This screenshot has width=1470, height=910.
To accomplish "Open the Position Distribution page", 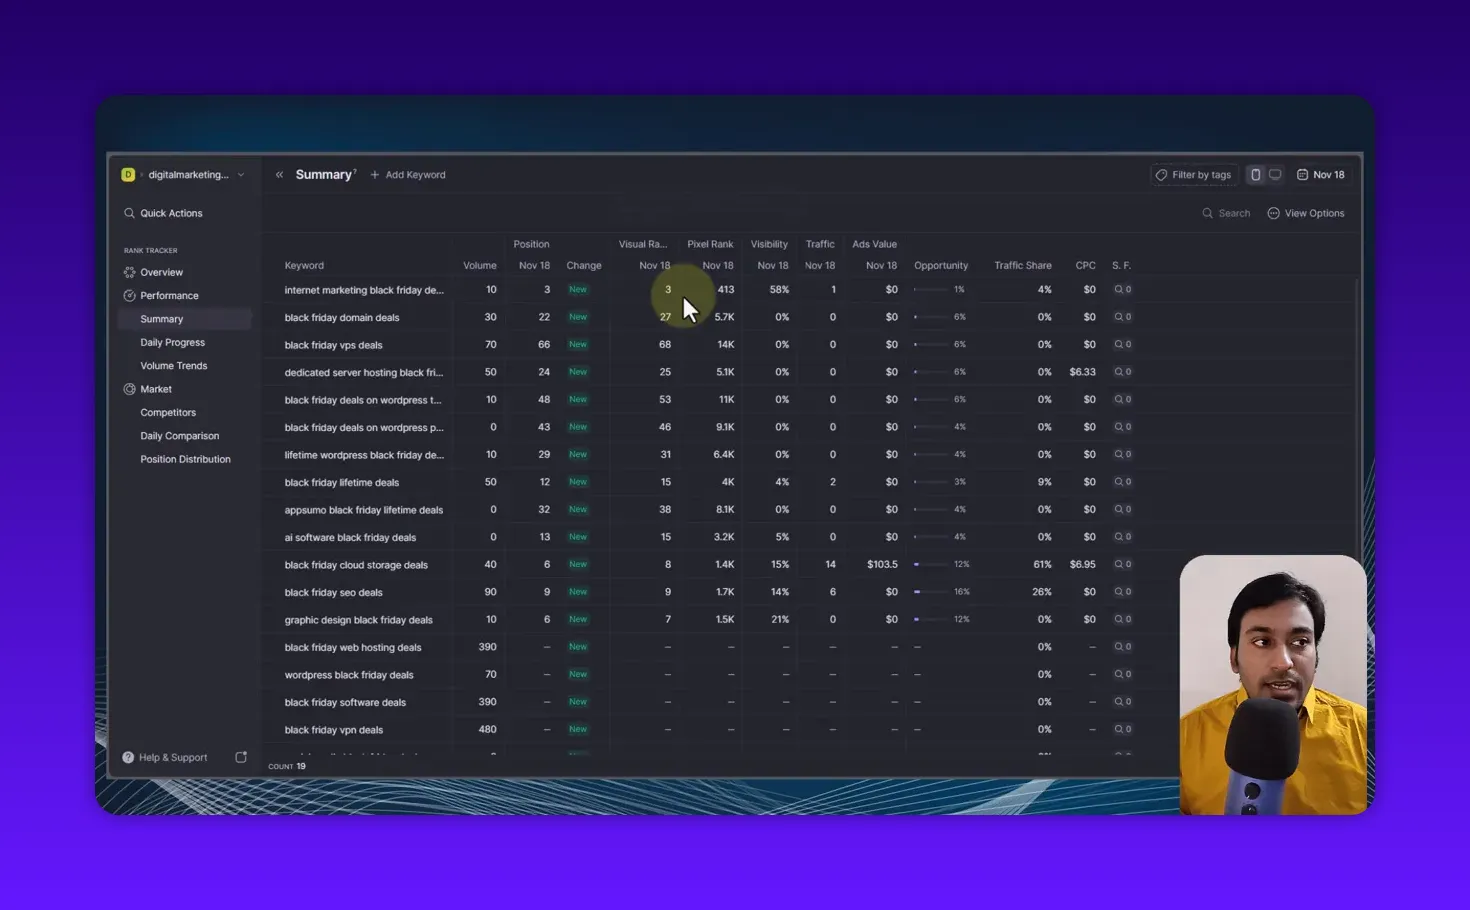I will click(x=185, y=459).
